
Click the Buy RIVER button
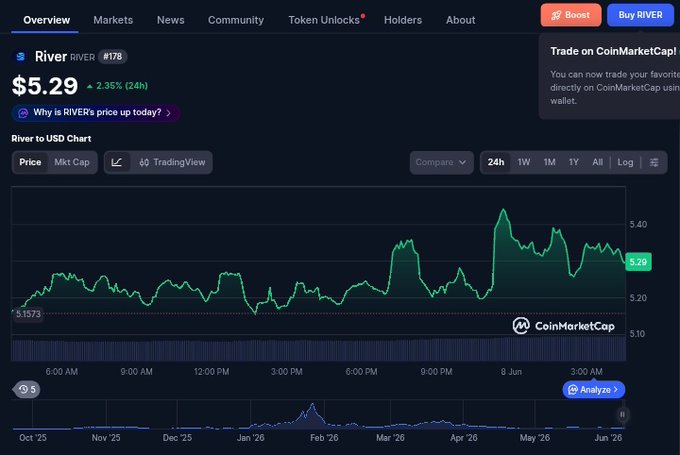pyautogui.click(x=640, y=15)
